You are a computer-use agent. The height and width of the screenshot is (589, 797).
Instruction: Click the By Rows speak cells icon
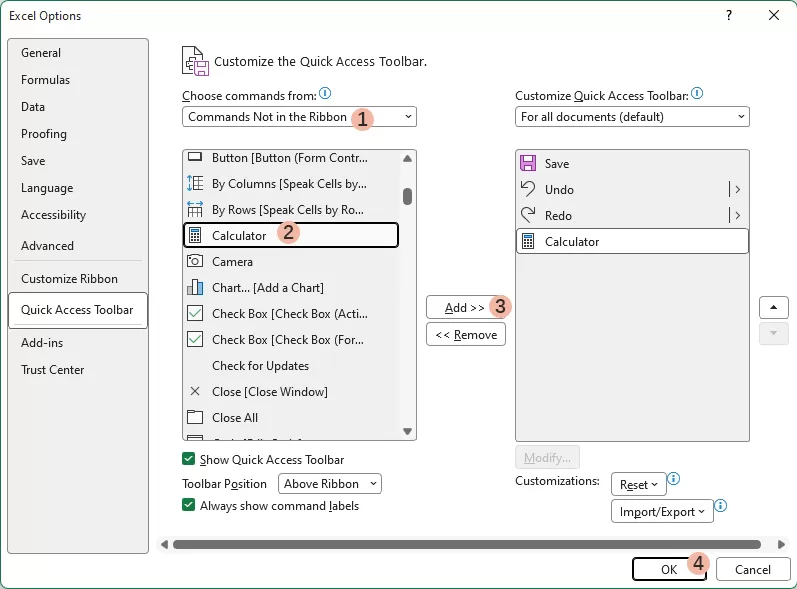tap(195, 209)
